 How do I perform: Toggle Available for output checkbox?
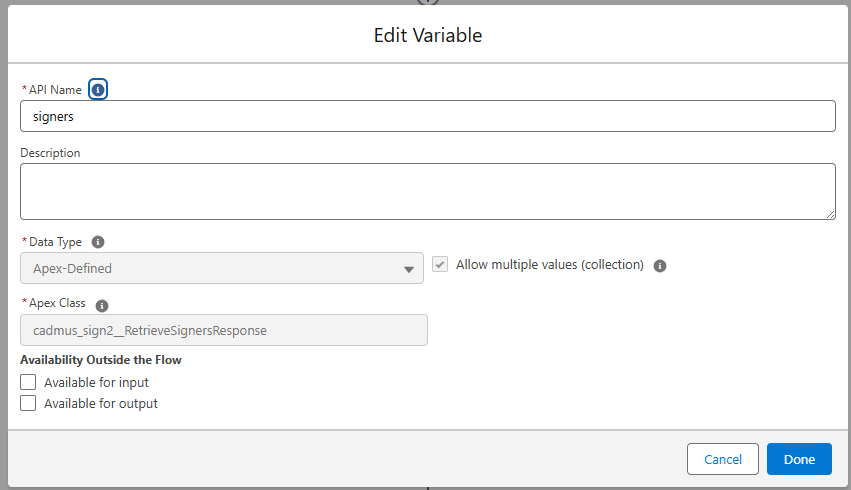point(28,403)
